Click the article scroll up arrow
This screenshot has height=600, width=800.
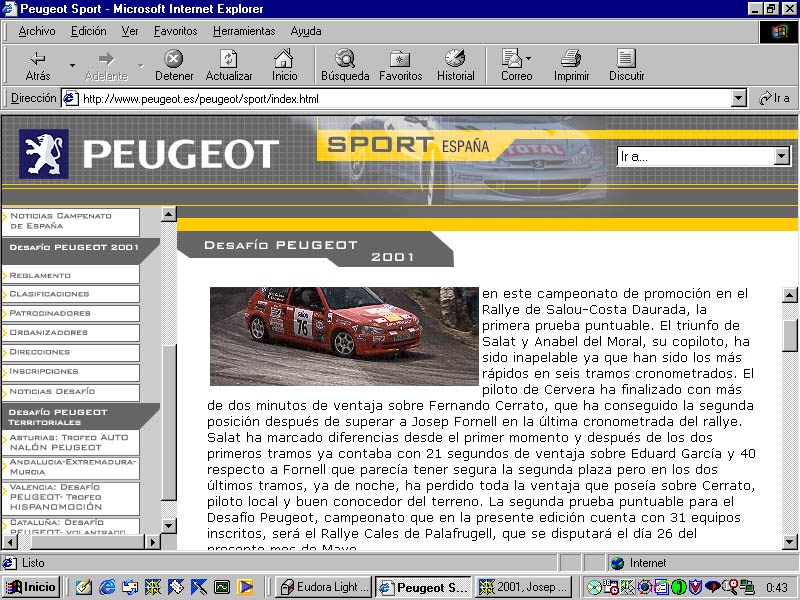click(x=789, y=295)
